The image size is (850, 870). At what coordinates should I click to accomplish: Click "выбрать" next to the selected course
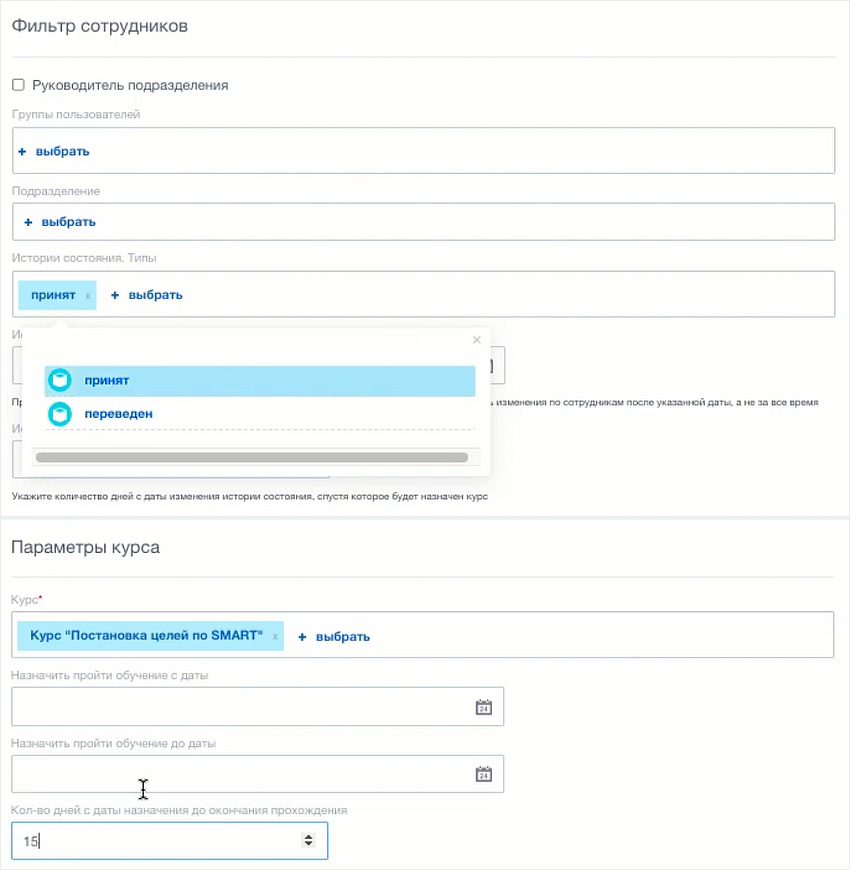click(343, 636)
